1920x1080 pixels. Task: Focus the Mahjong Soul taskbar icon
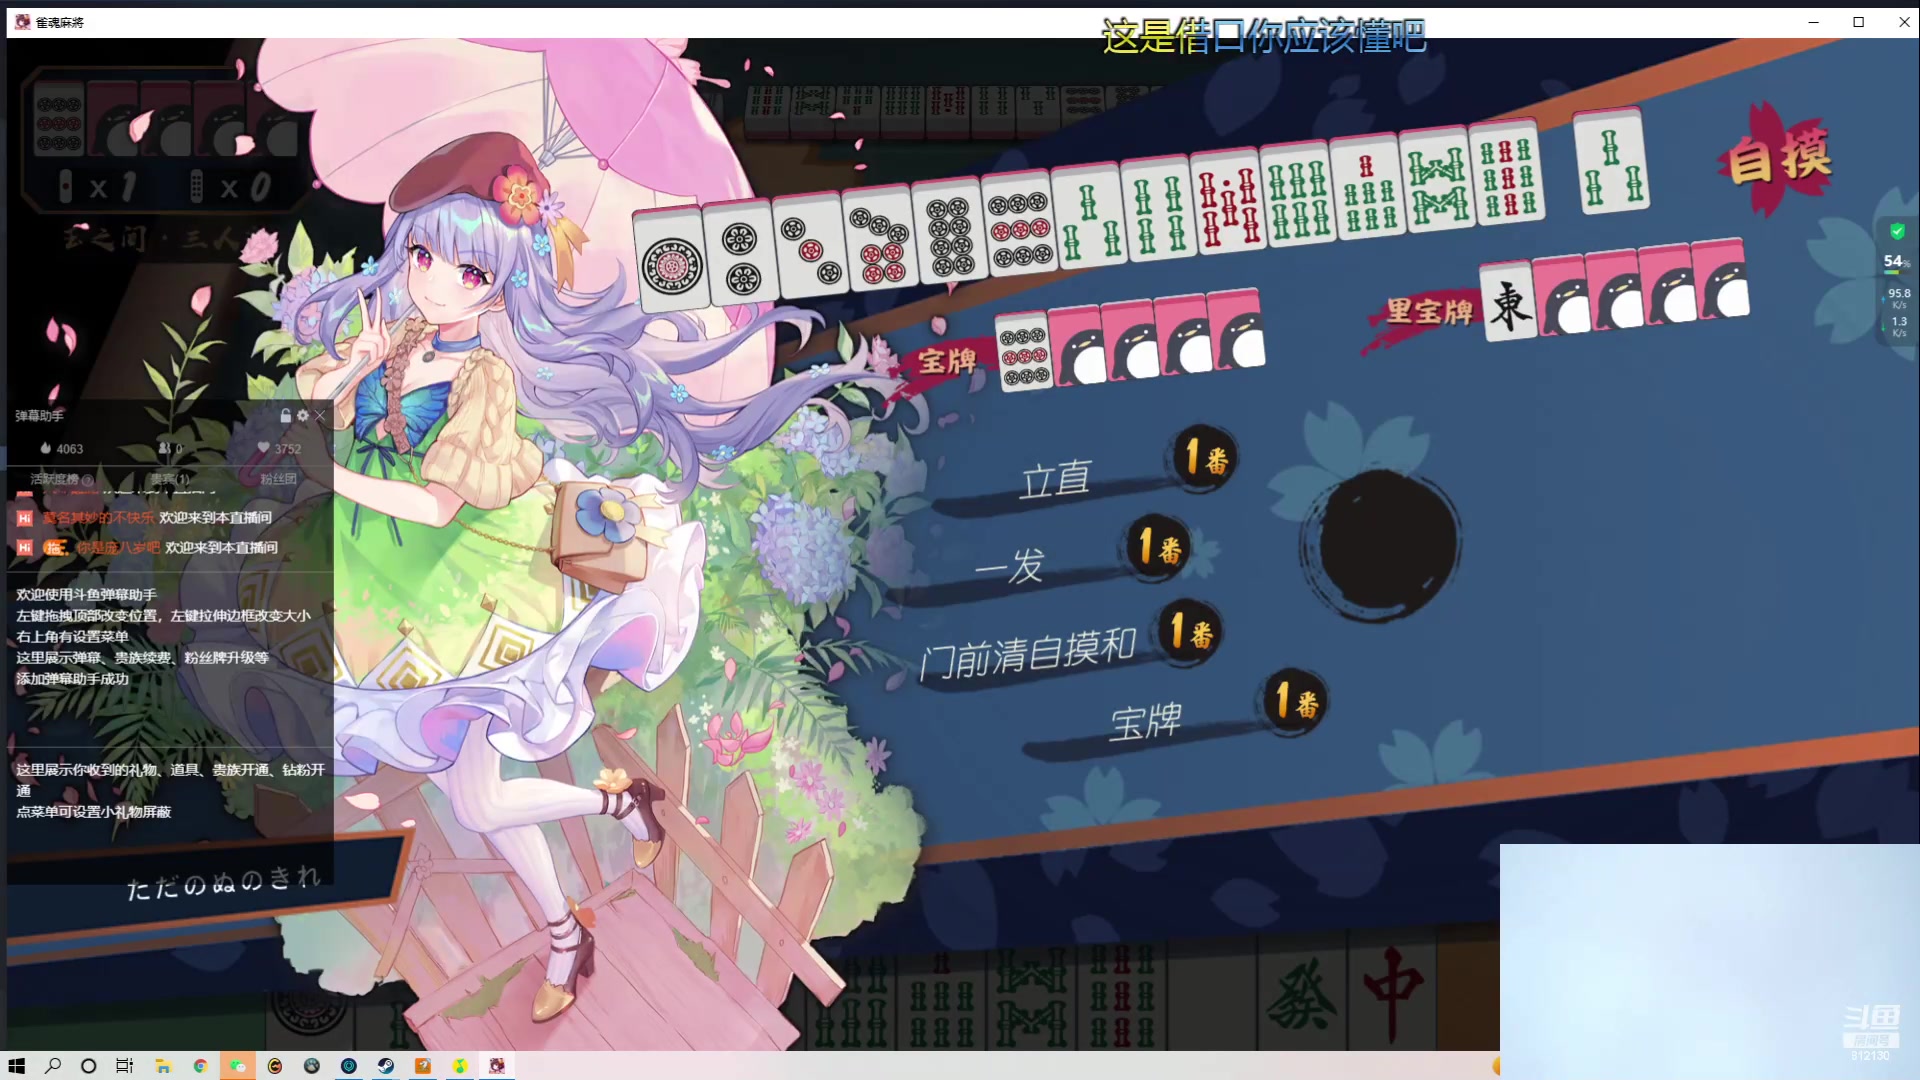tap(496, 1065)
